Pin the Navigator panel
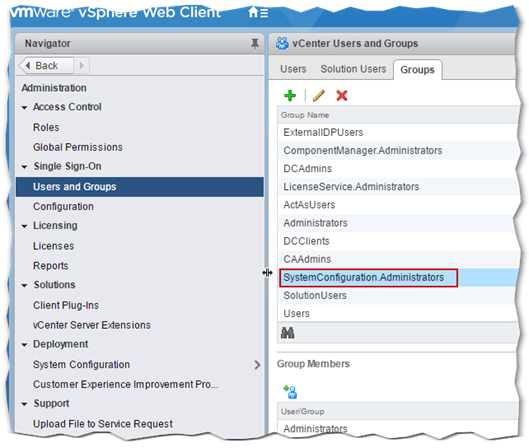The height and width of the screenshot is (448, 529). point(255,44)
